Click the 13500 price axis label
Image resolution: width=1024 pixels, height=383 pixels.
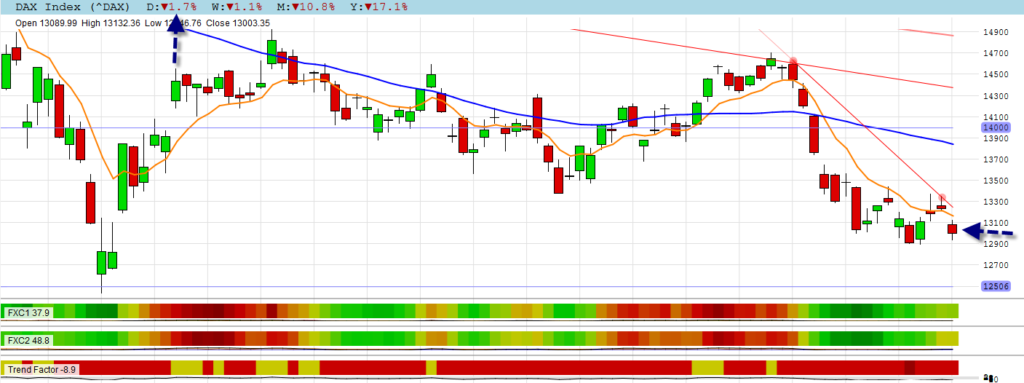pos(995,180)
